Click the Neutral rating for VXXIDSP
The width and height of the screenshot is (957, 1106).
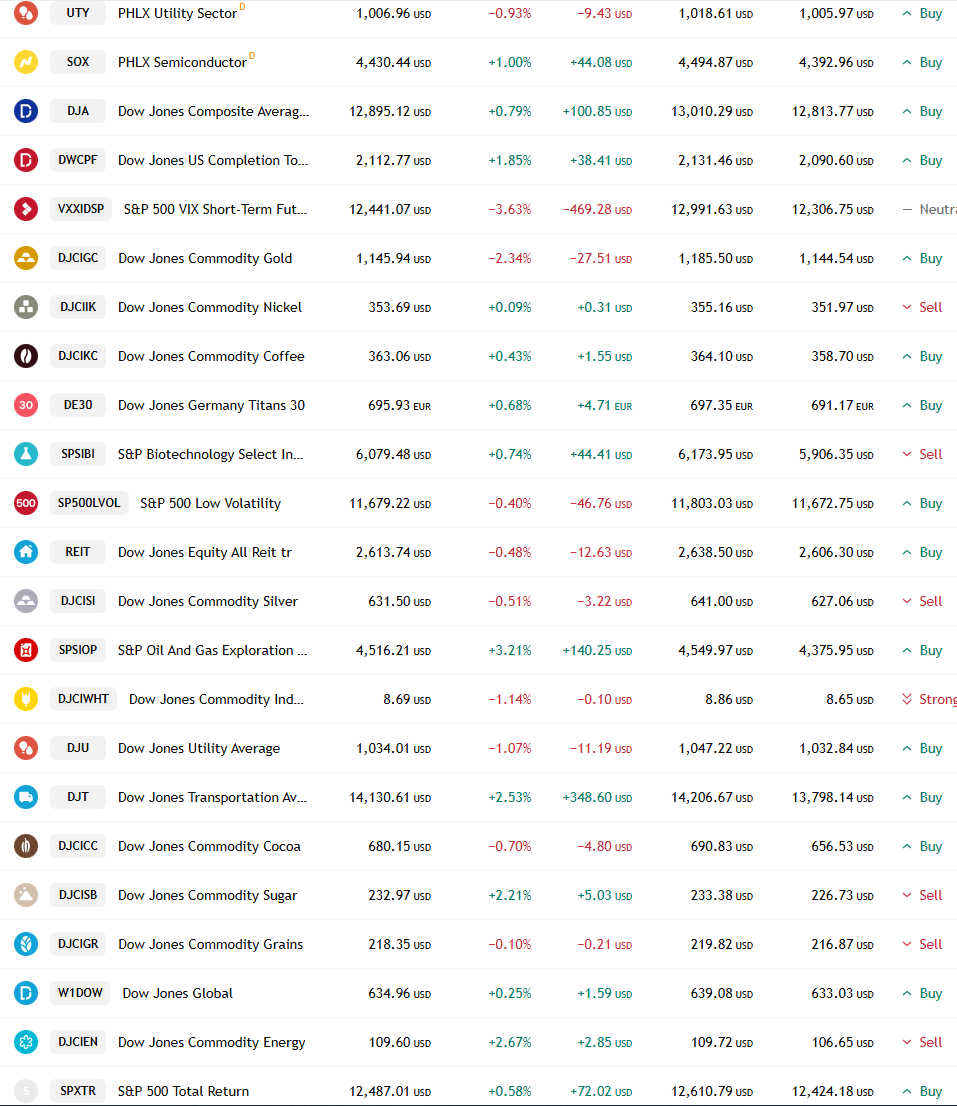(x=929, y=209)
